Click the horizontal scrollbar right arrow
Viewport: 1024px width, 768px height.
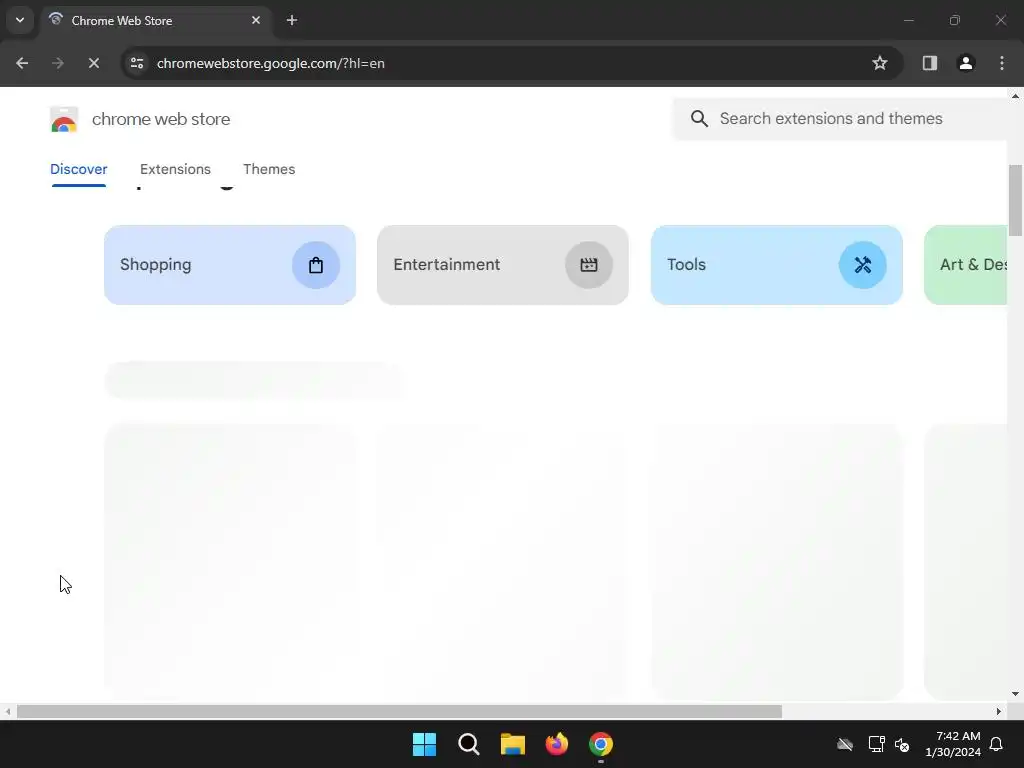(999, 711)
